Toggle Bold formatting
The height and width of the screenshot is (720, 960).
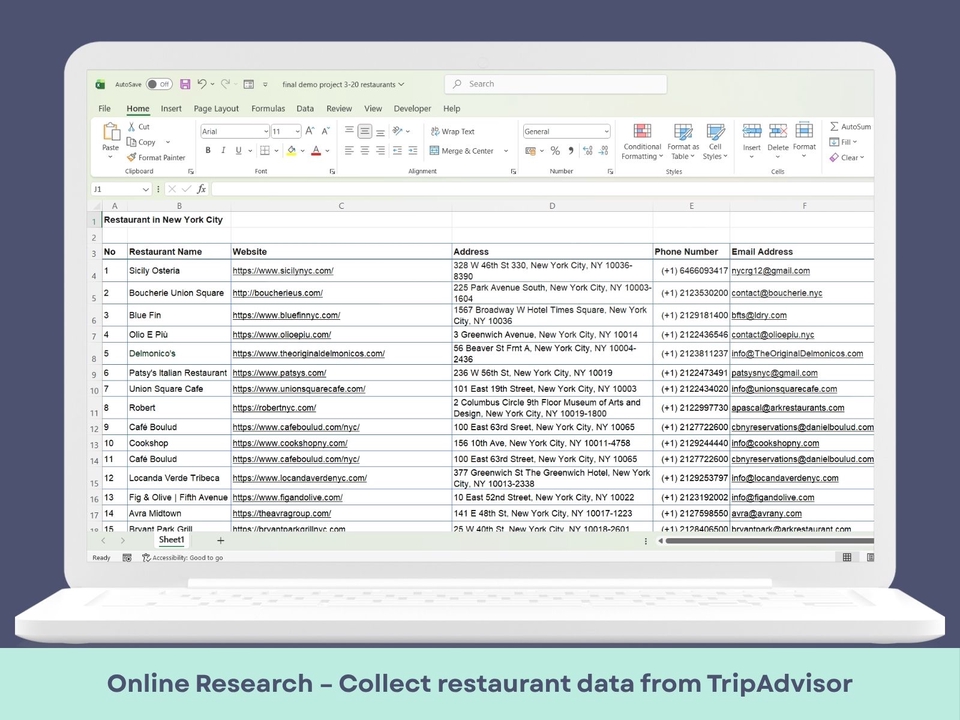208,151
